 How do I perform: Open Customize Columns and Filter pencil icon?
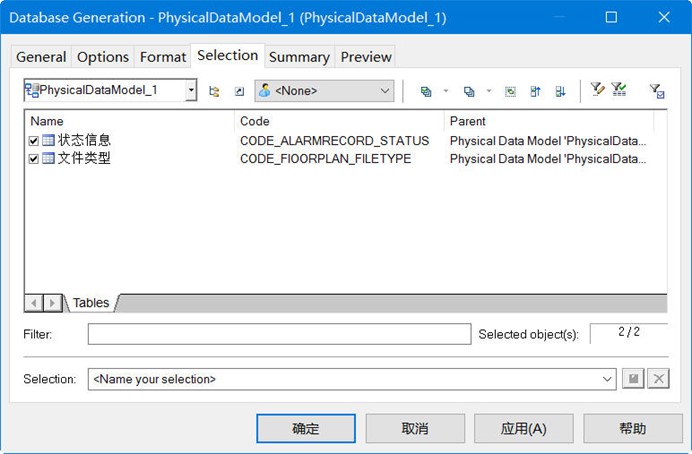(598, 90)
